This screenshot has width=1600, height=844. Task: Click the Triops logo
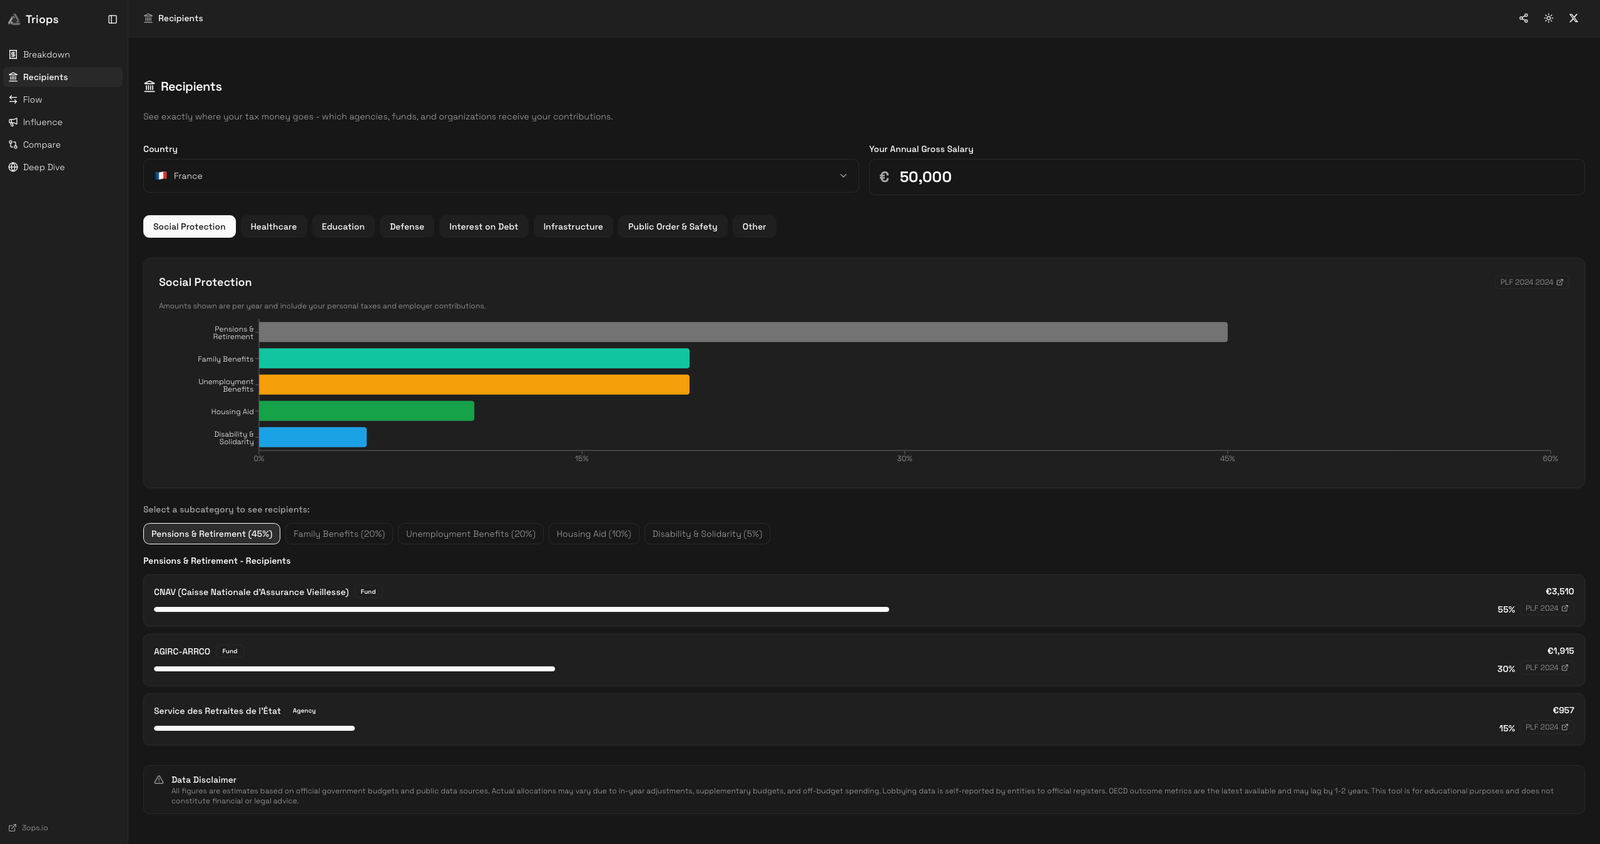34,19
